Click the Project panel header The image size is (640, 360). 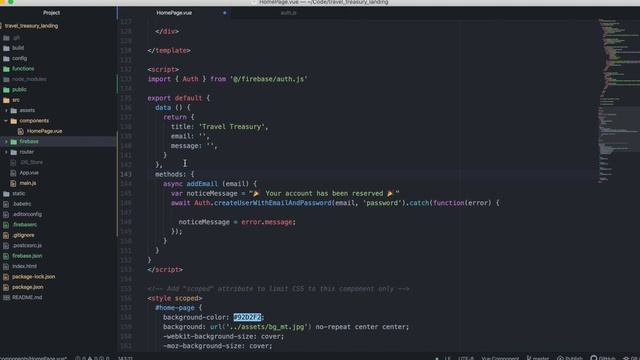pos(51,13)
